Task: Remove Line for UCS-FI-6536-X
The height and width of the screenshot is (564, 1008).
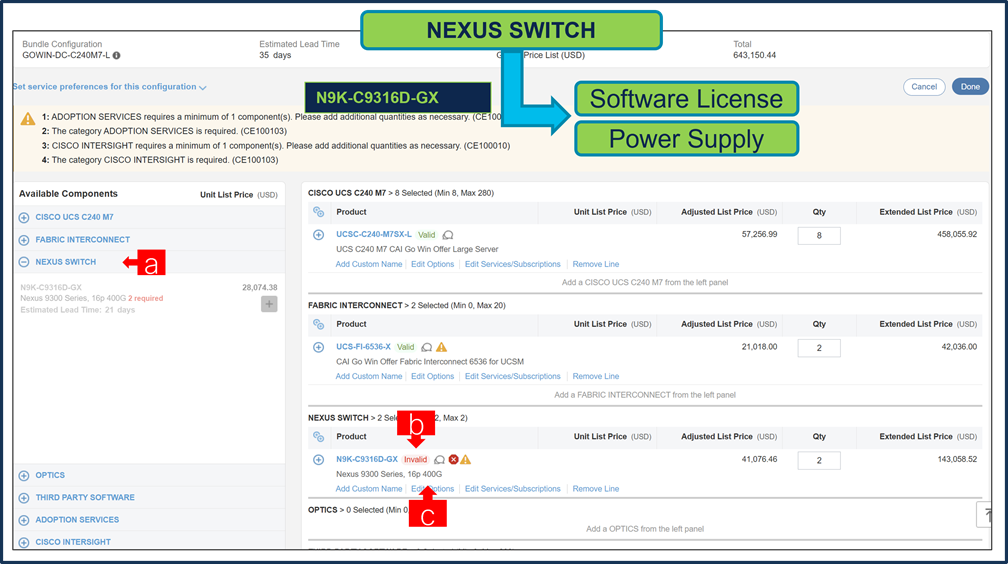Action: [596, 377]
